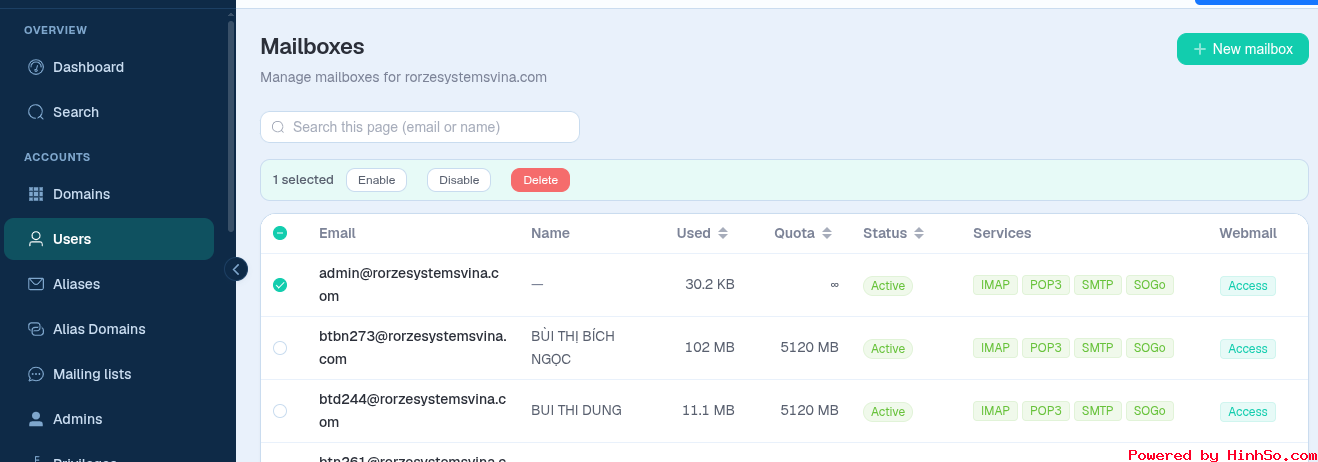The width and height of the screenshot is (1318, 462).
Task: Click the Webmail column header
Action: [x=1248, y=233]
